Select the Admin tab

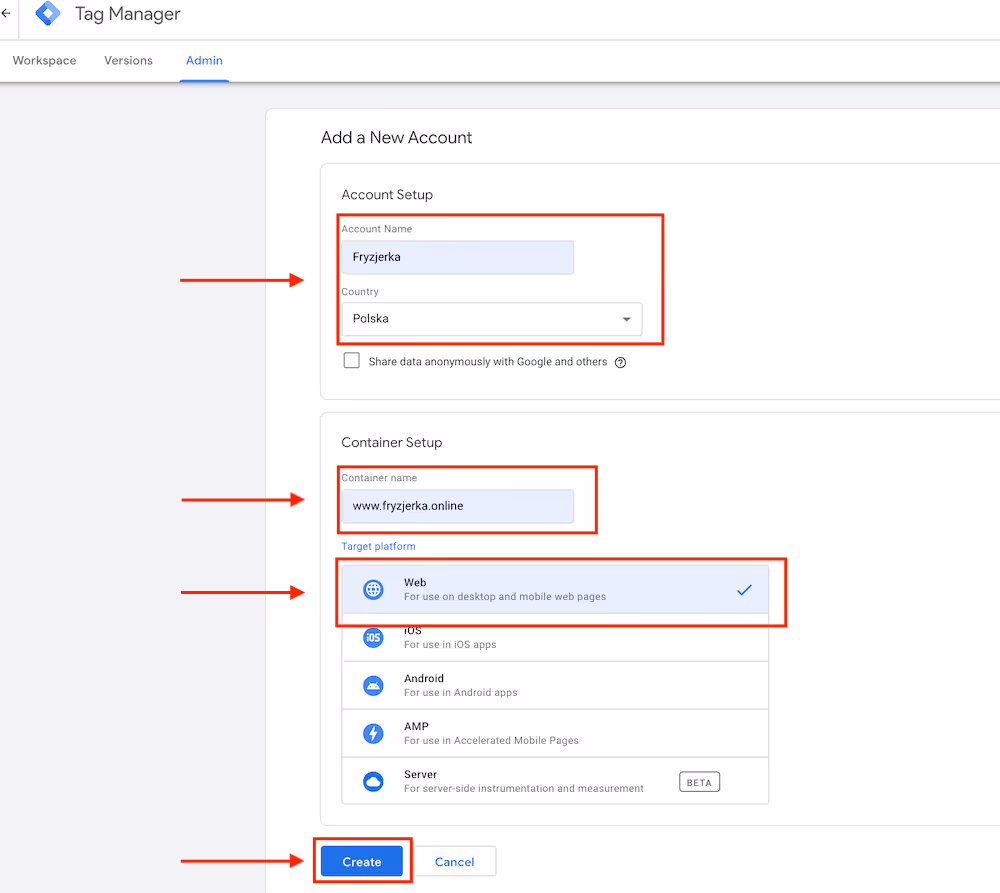click(204, 61)
